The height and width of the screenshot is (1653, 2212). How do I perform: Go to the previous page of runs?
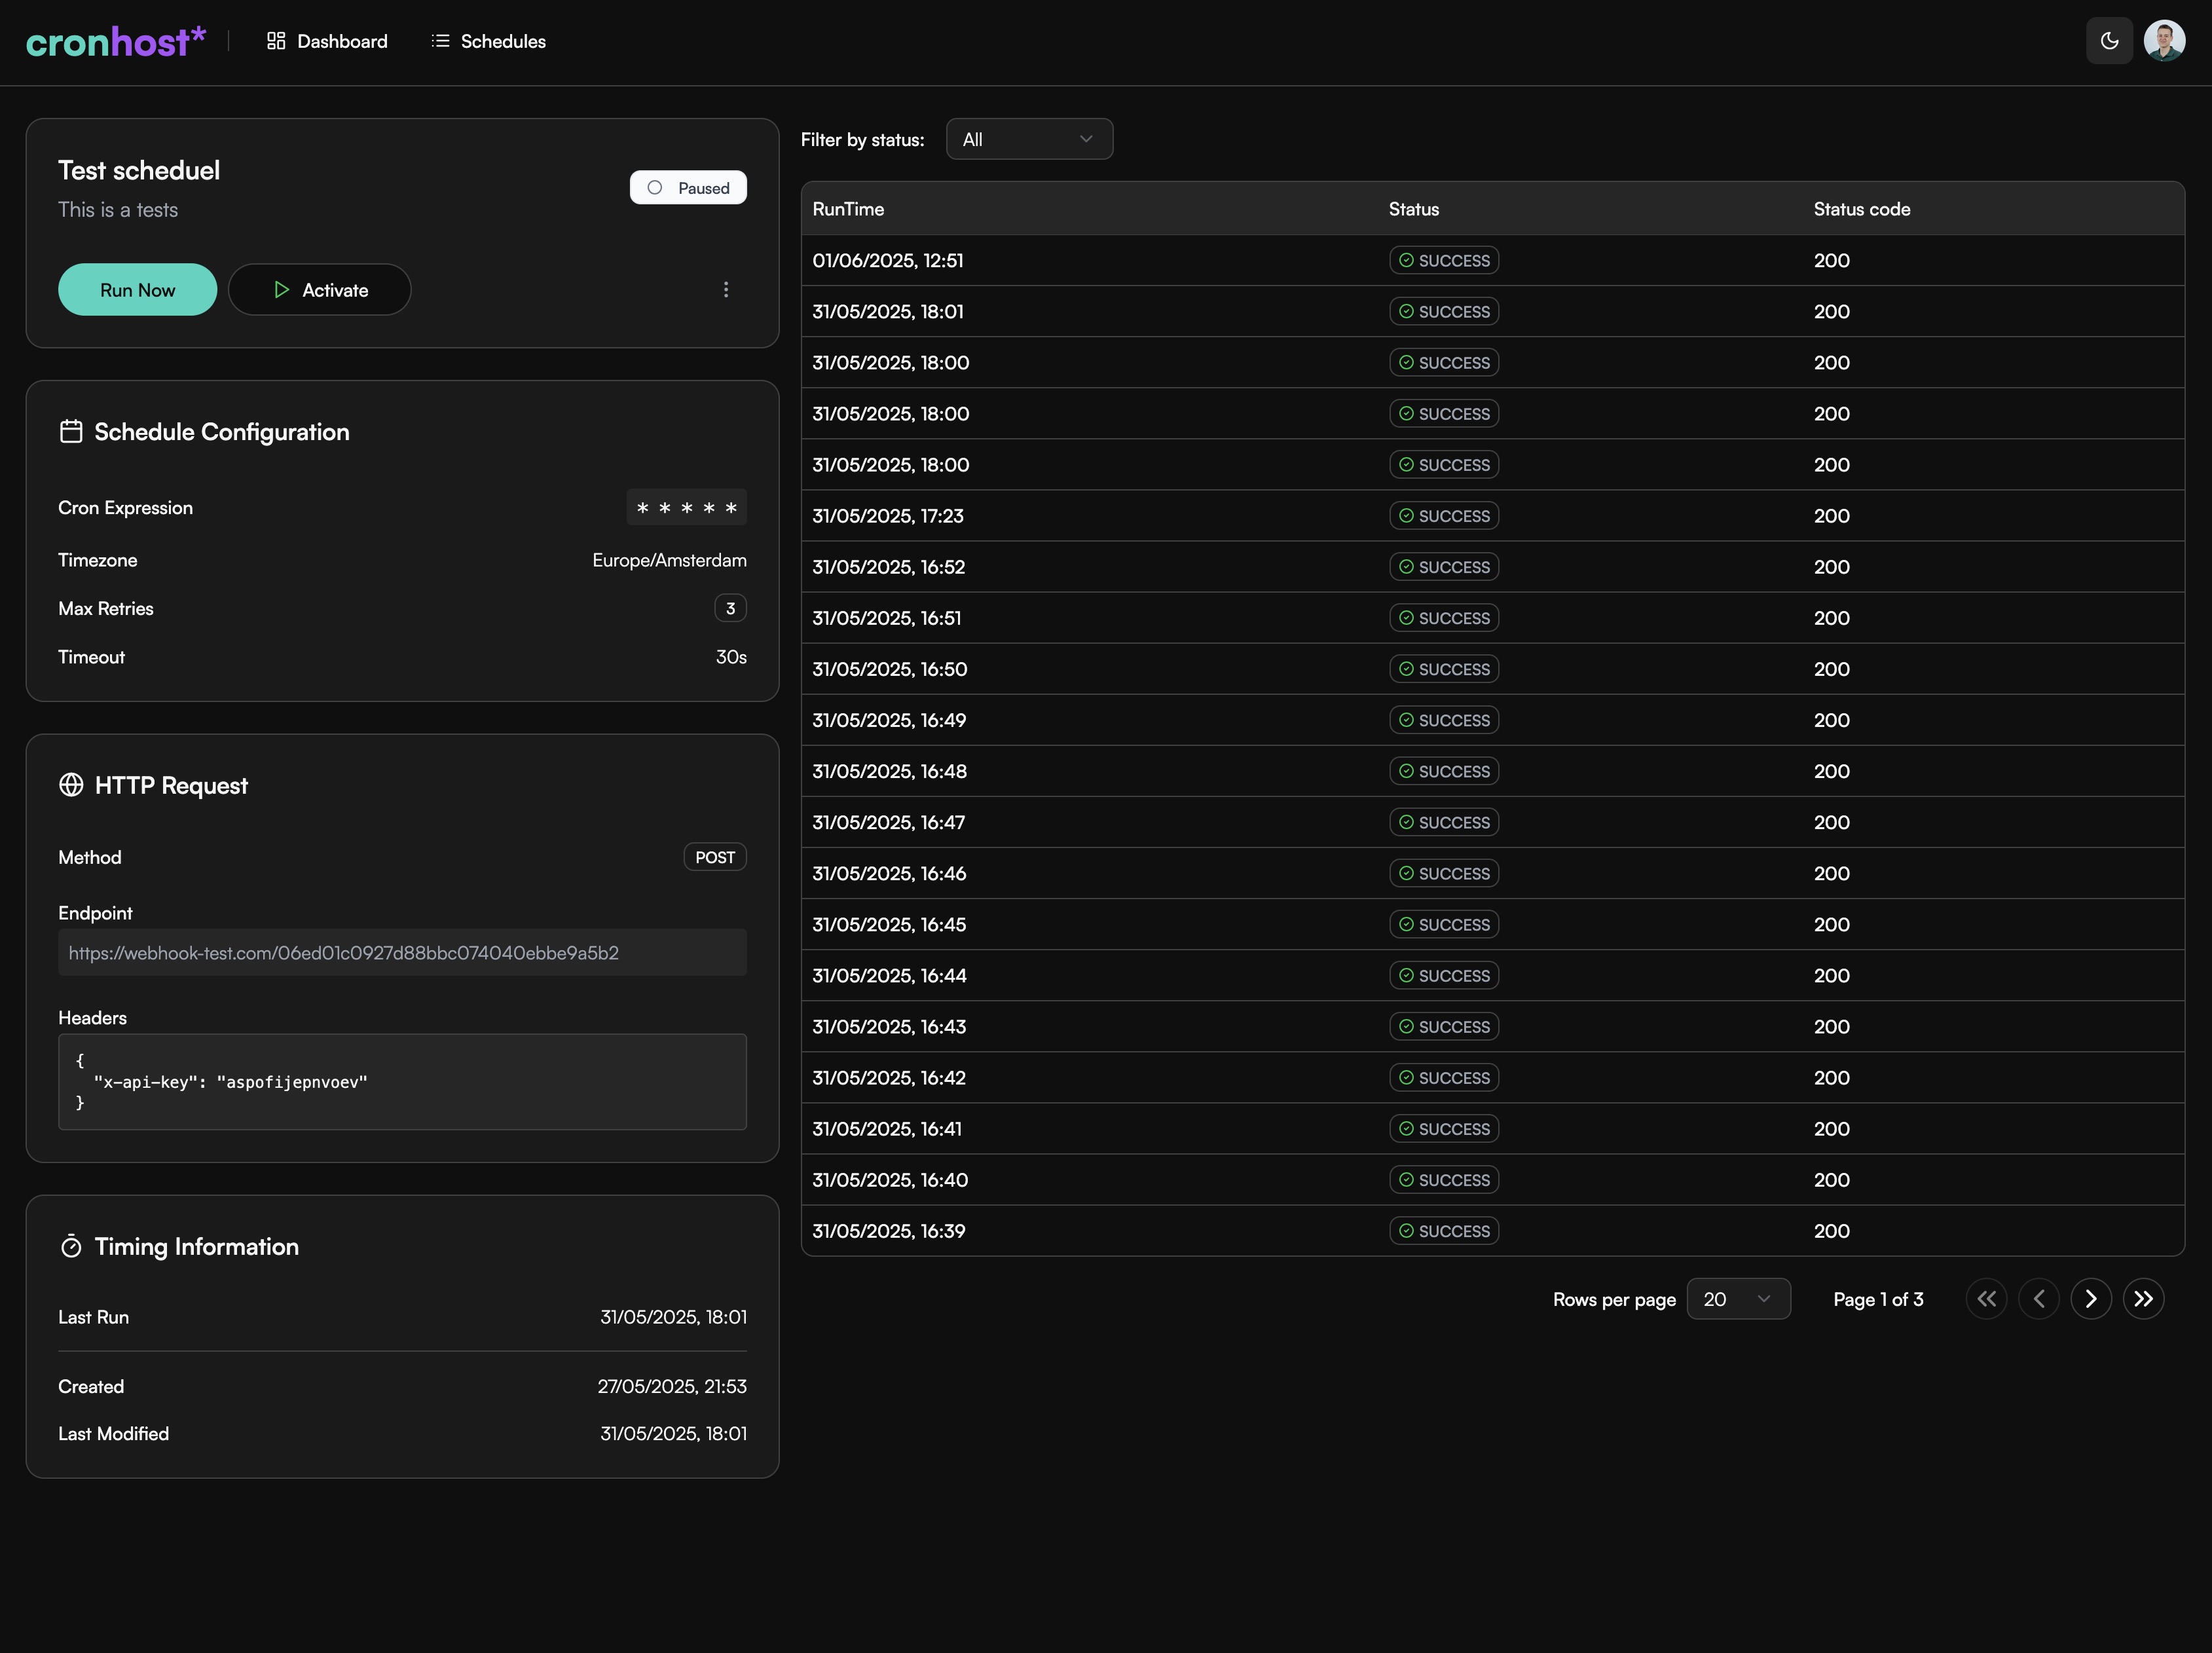click(x=2038, y=1299)
